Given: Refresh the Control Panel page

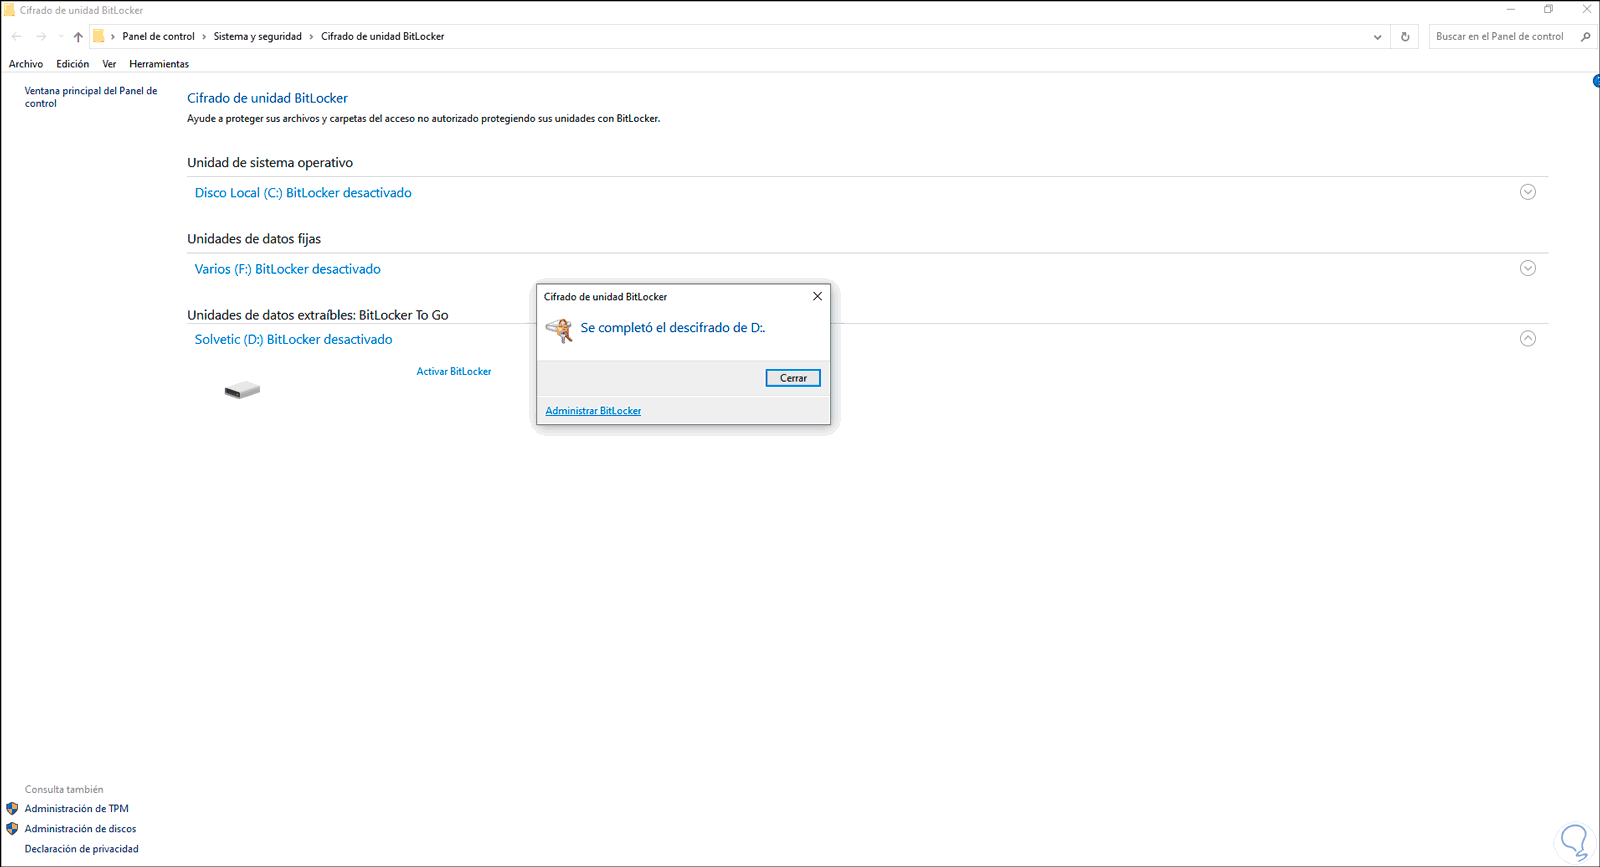Looking at the screenshot, I should coord(1405,37).
